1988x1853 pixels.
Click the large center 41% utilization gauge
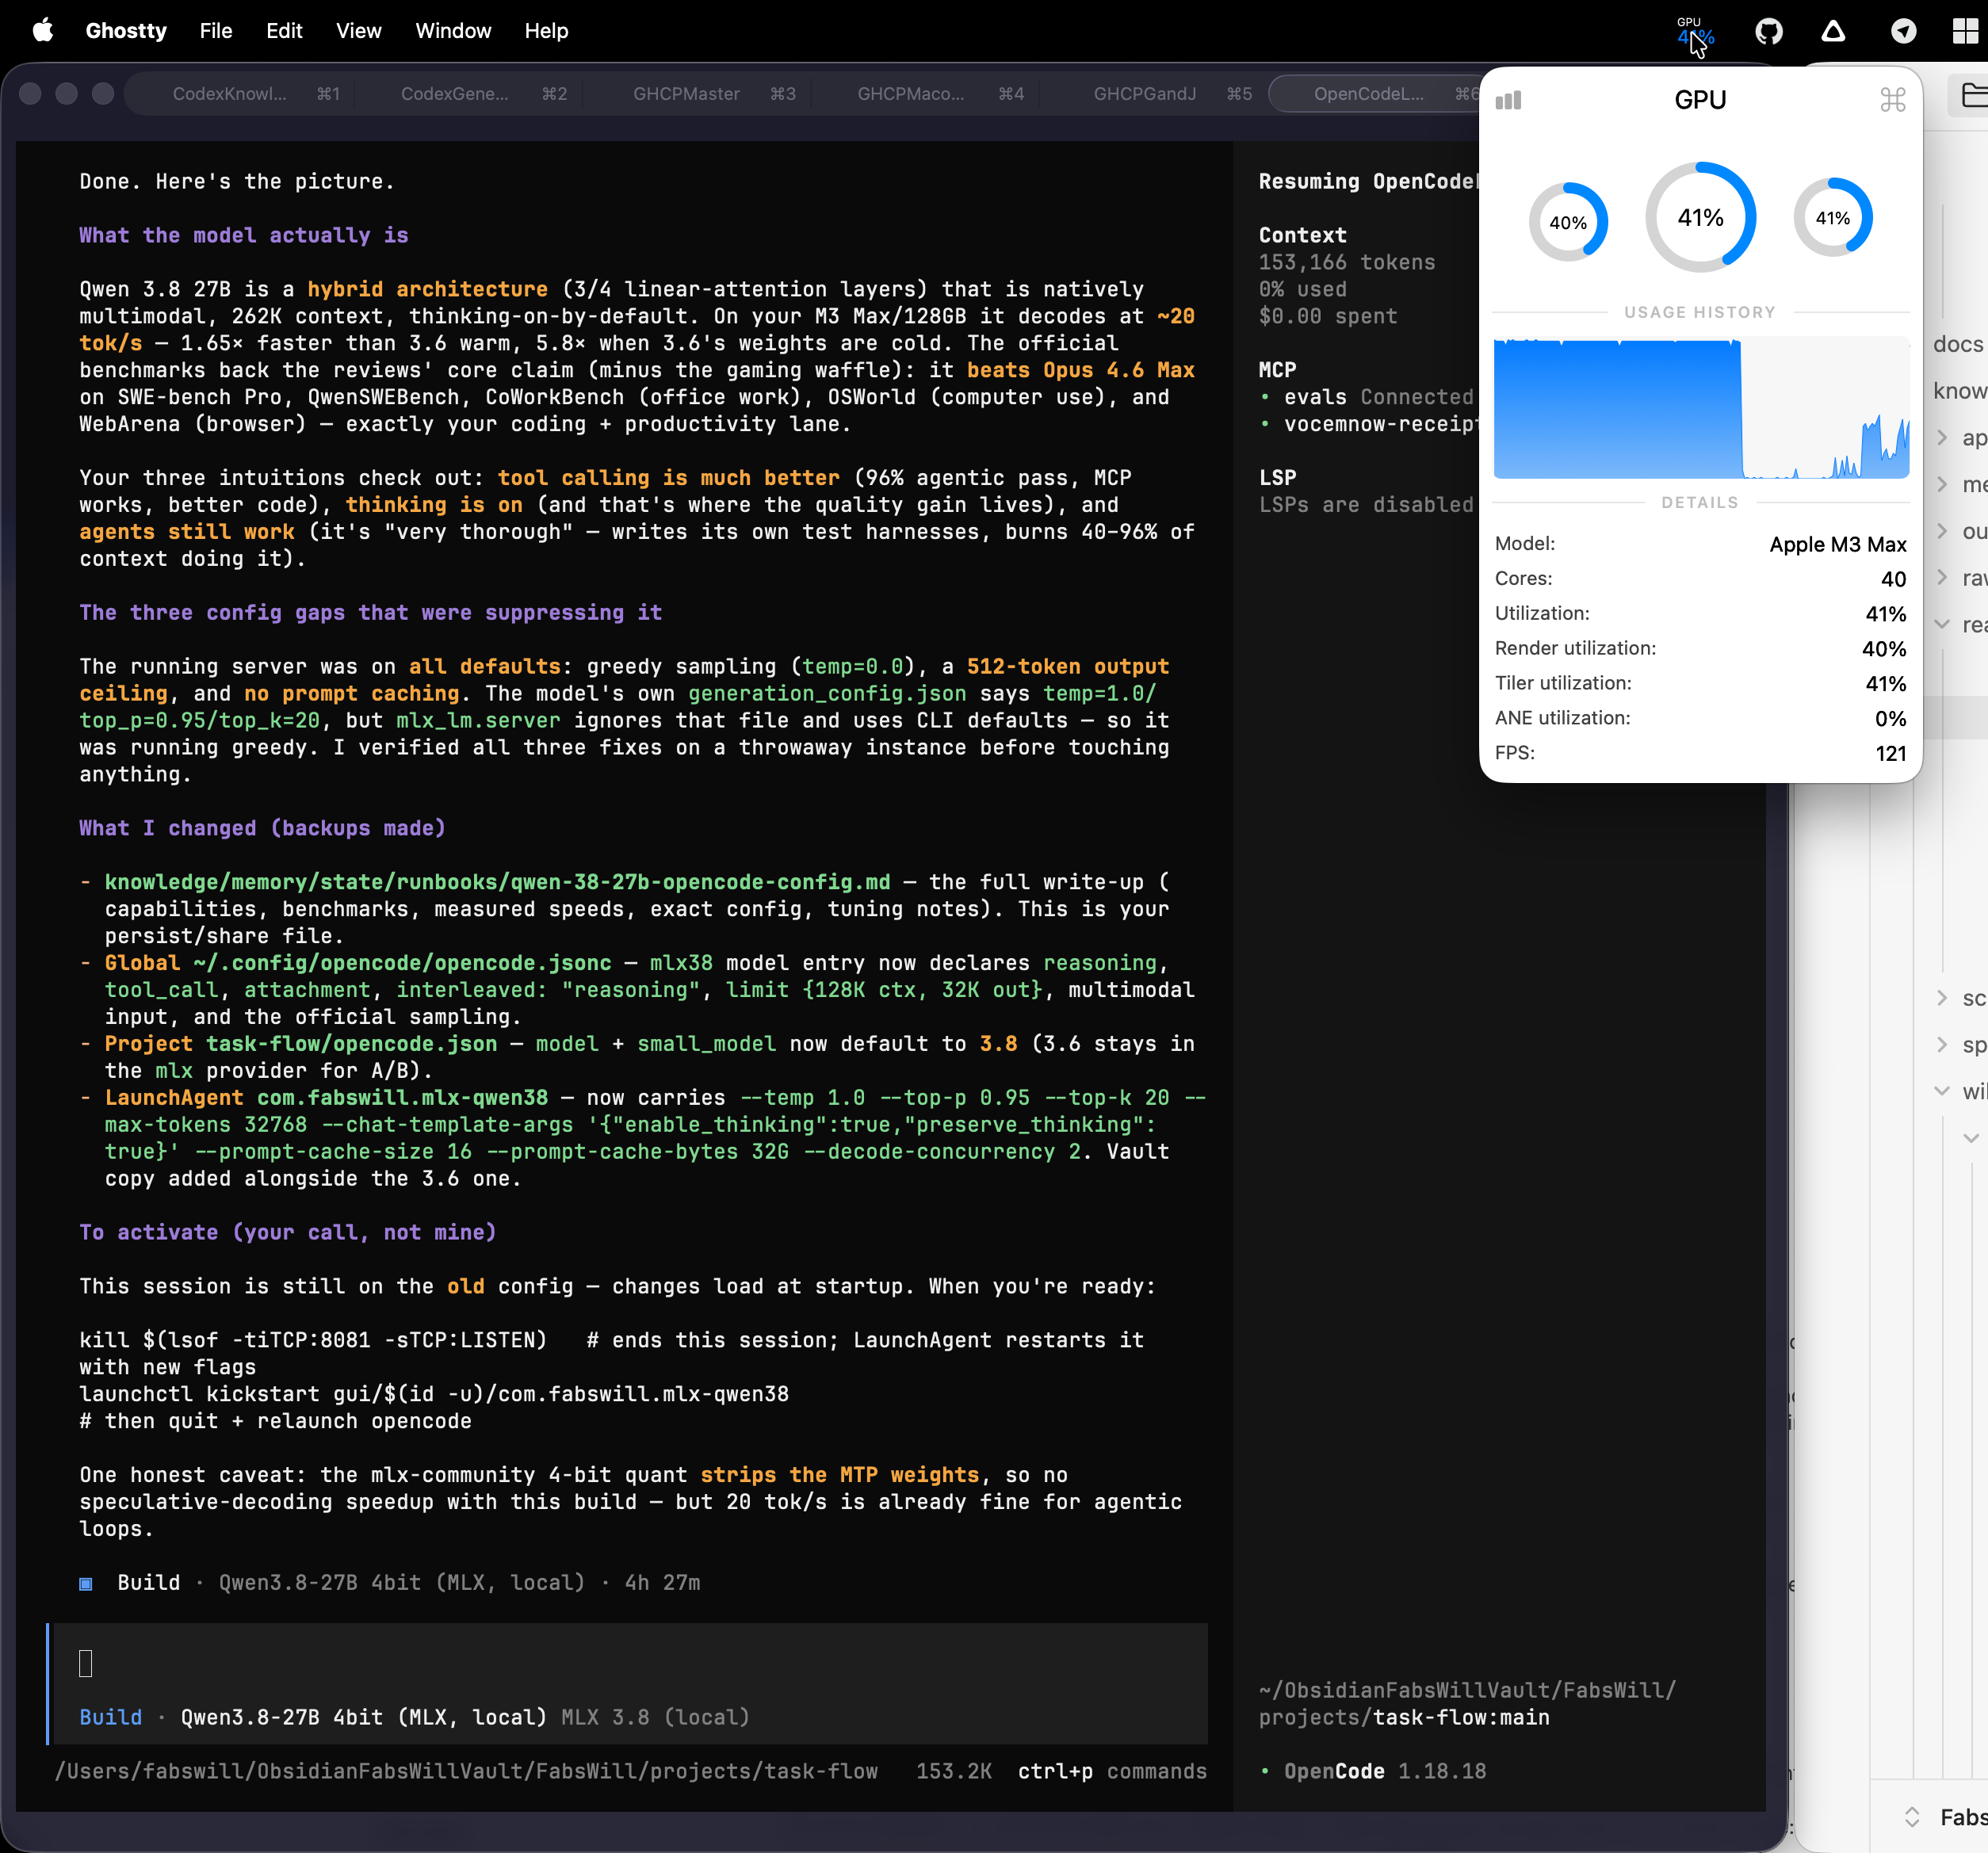1700,217
